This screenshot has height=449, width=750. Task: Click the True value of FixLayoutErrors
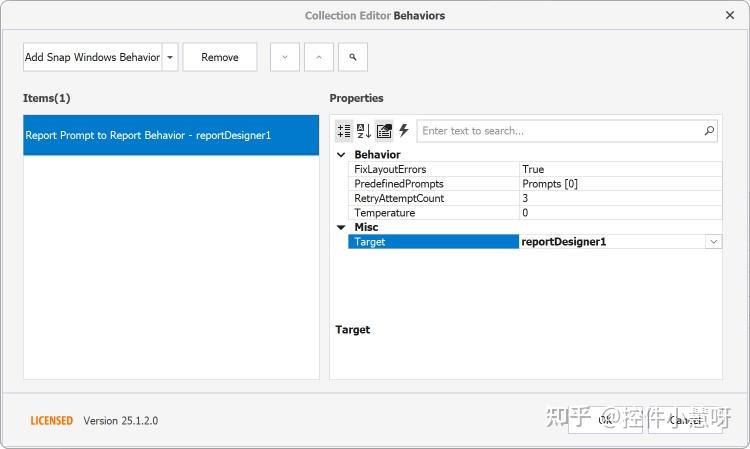pos(620,169)
